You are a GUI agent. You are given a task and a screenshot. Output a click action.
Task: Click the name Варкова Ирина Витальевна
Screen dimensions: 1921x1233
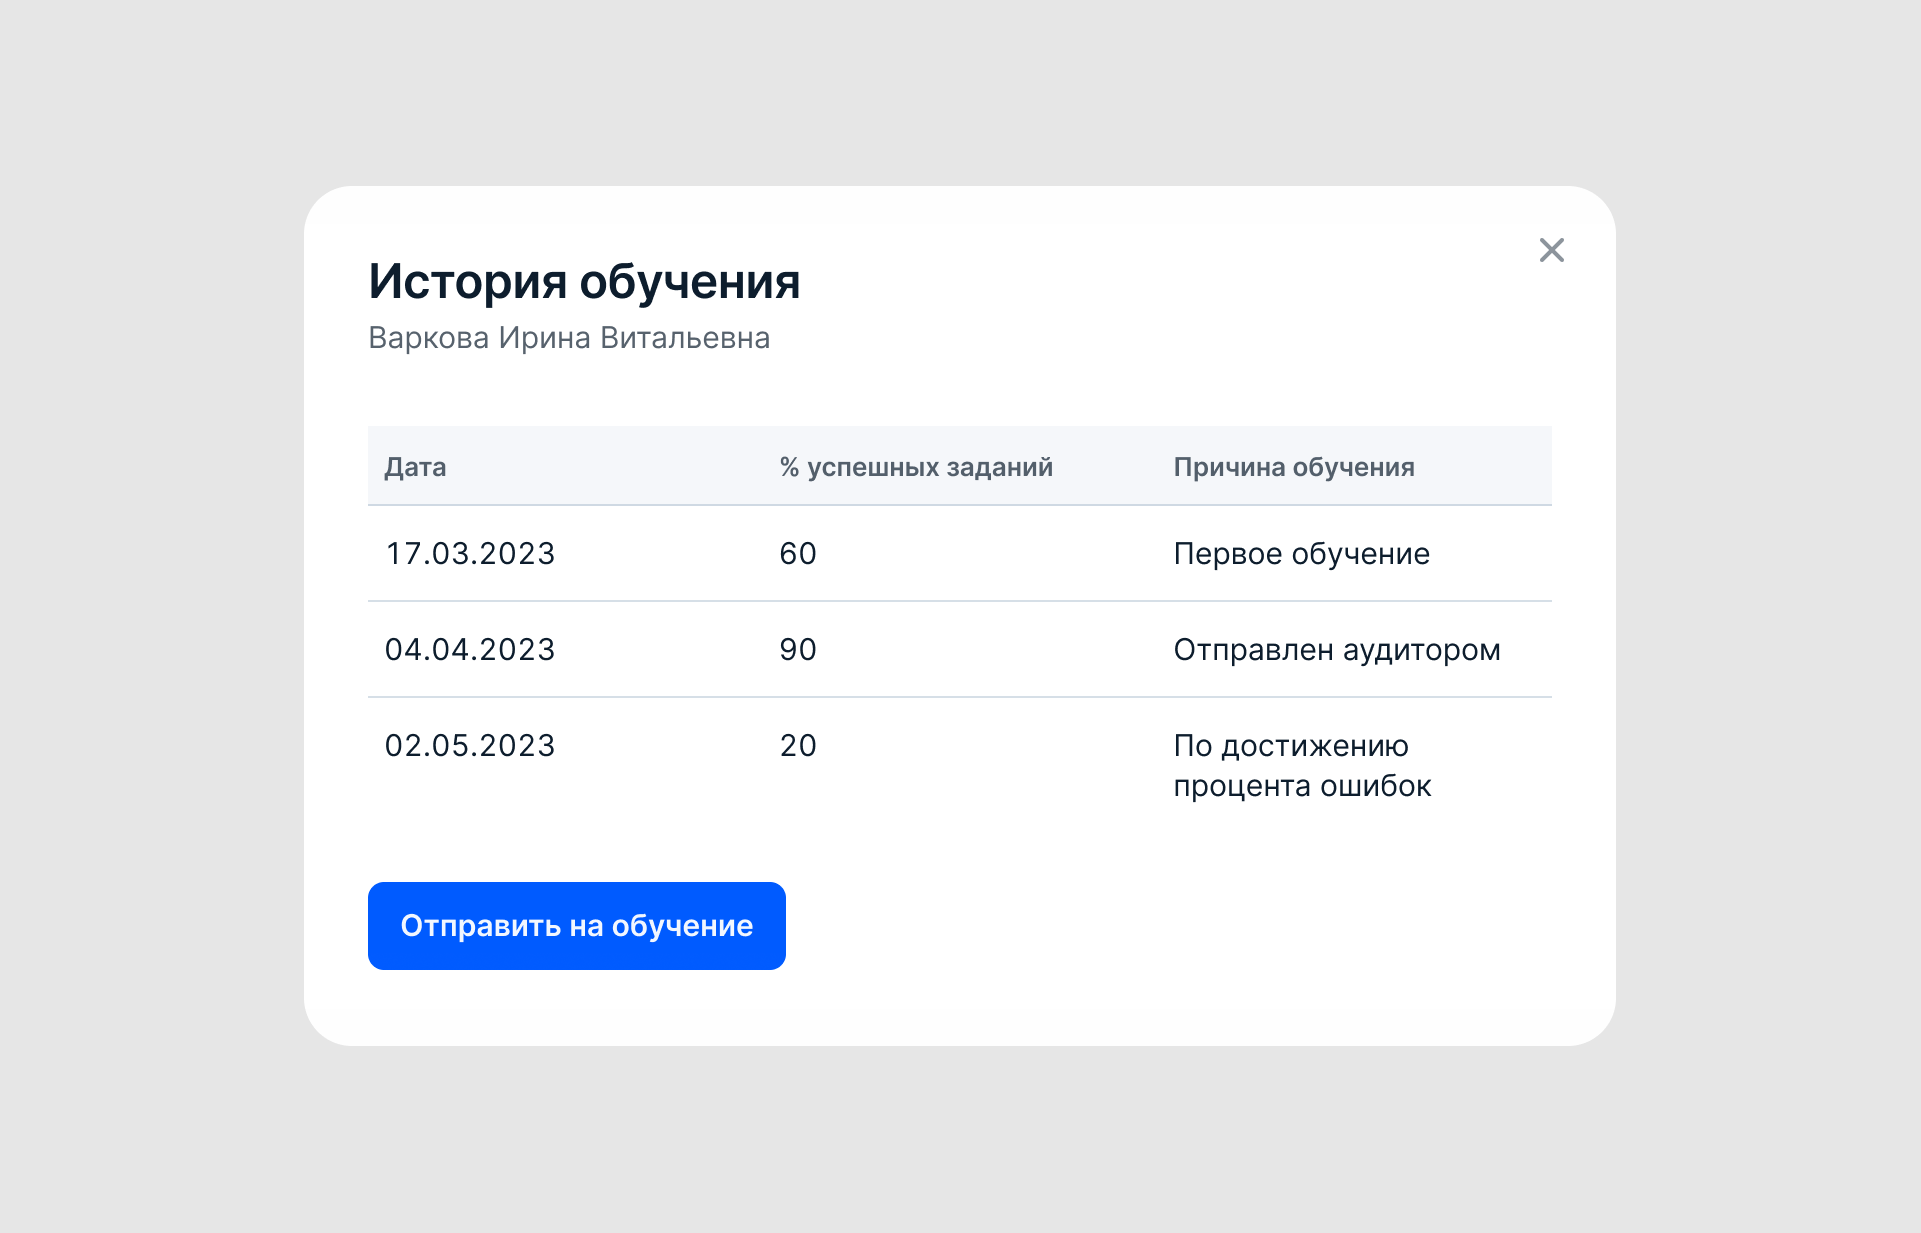pyautogui.click(x=568, y=338)
